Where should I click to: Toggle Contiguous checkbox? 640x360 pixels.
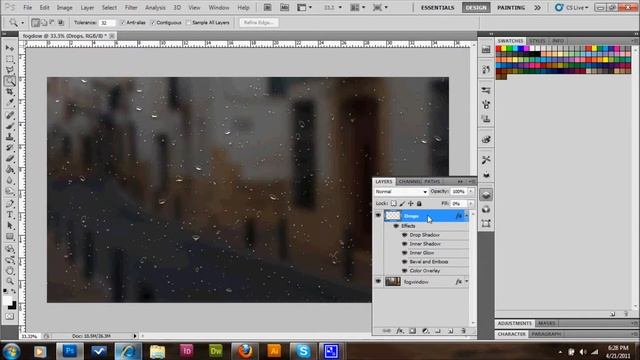click(153, 22)
